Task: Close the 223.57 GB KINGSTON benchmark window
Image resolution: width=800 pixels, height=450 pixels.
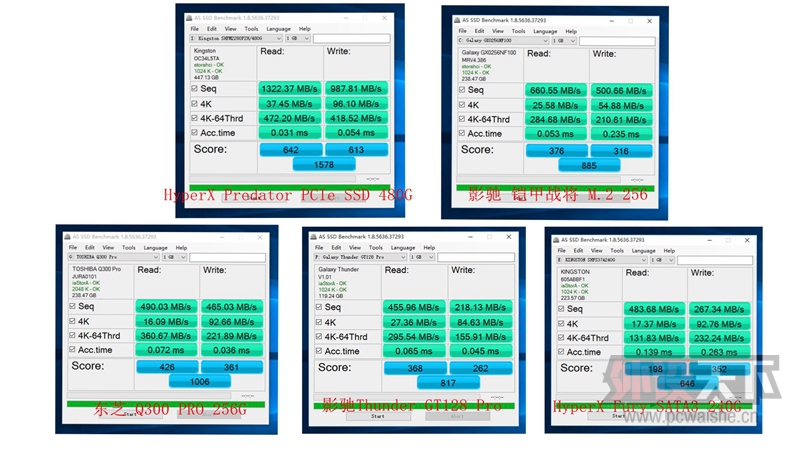Action: (x=746, y=240)
